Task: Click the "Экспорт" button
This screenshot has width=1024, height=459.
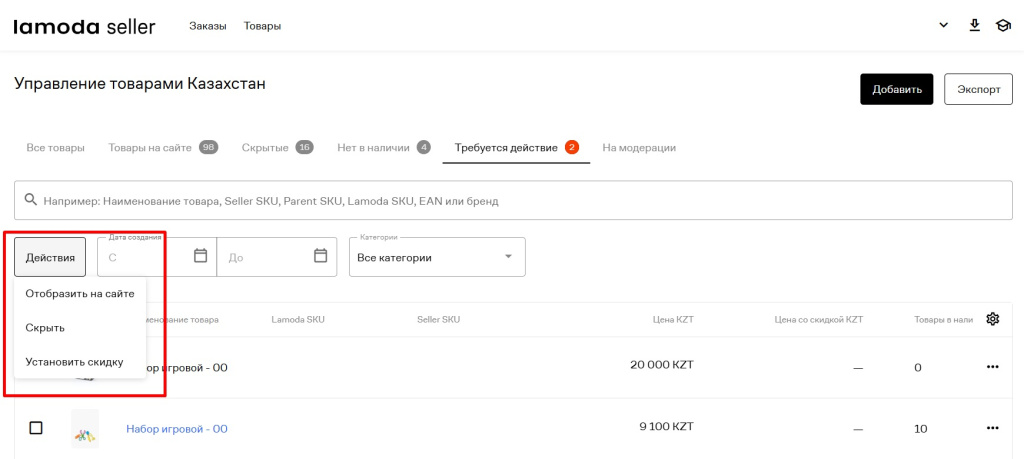Action: pyautogui.click(x=978, y=89)
